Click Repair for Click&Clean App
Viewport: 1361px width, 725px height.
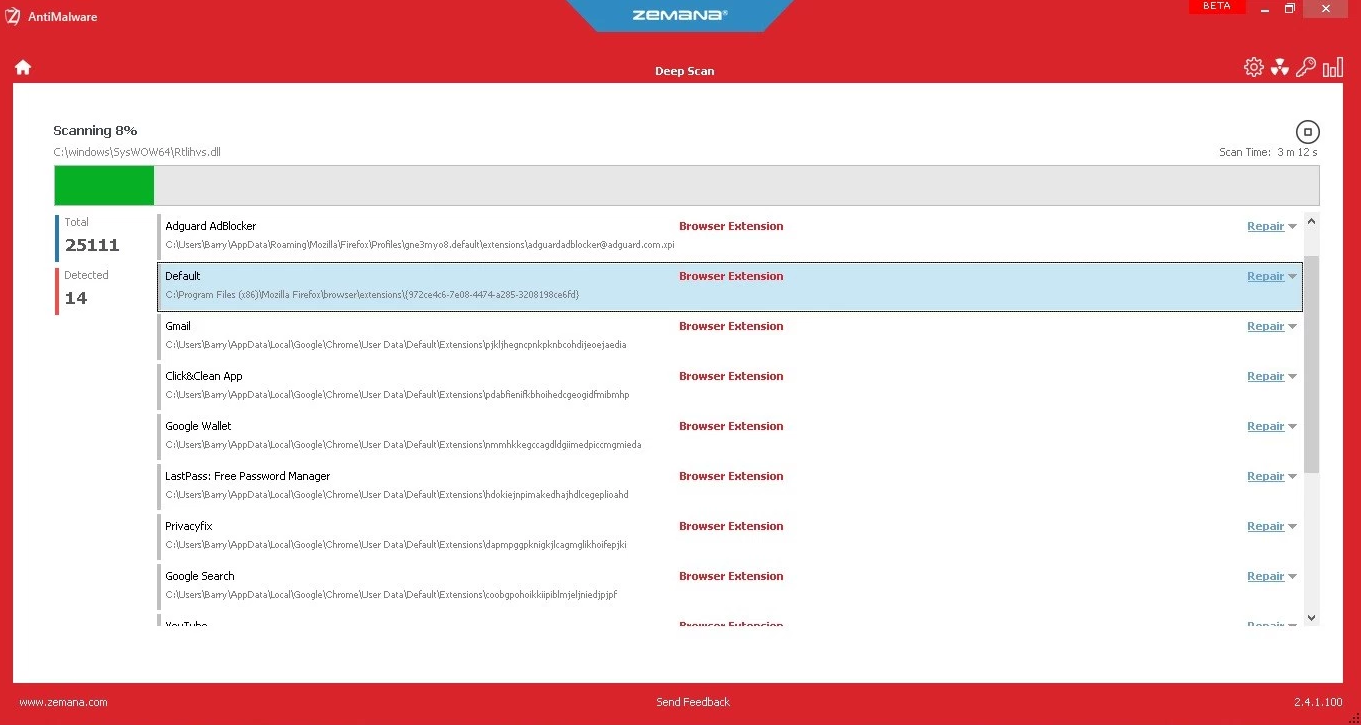(x=1265, y=376)
